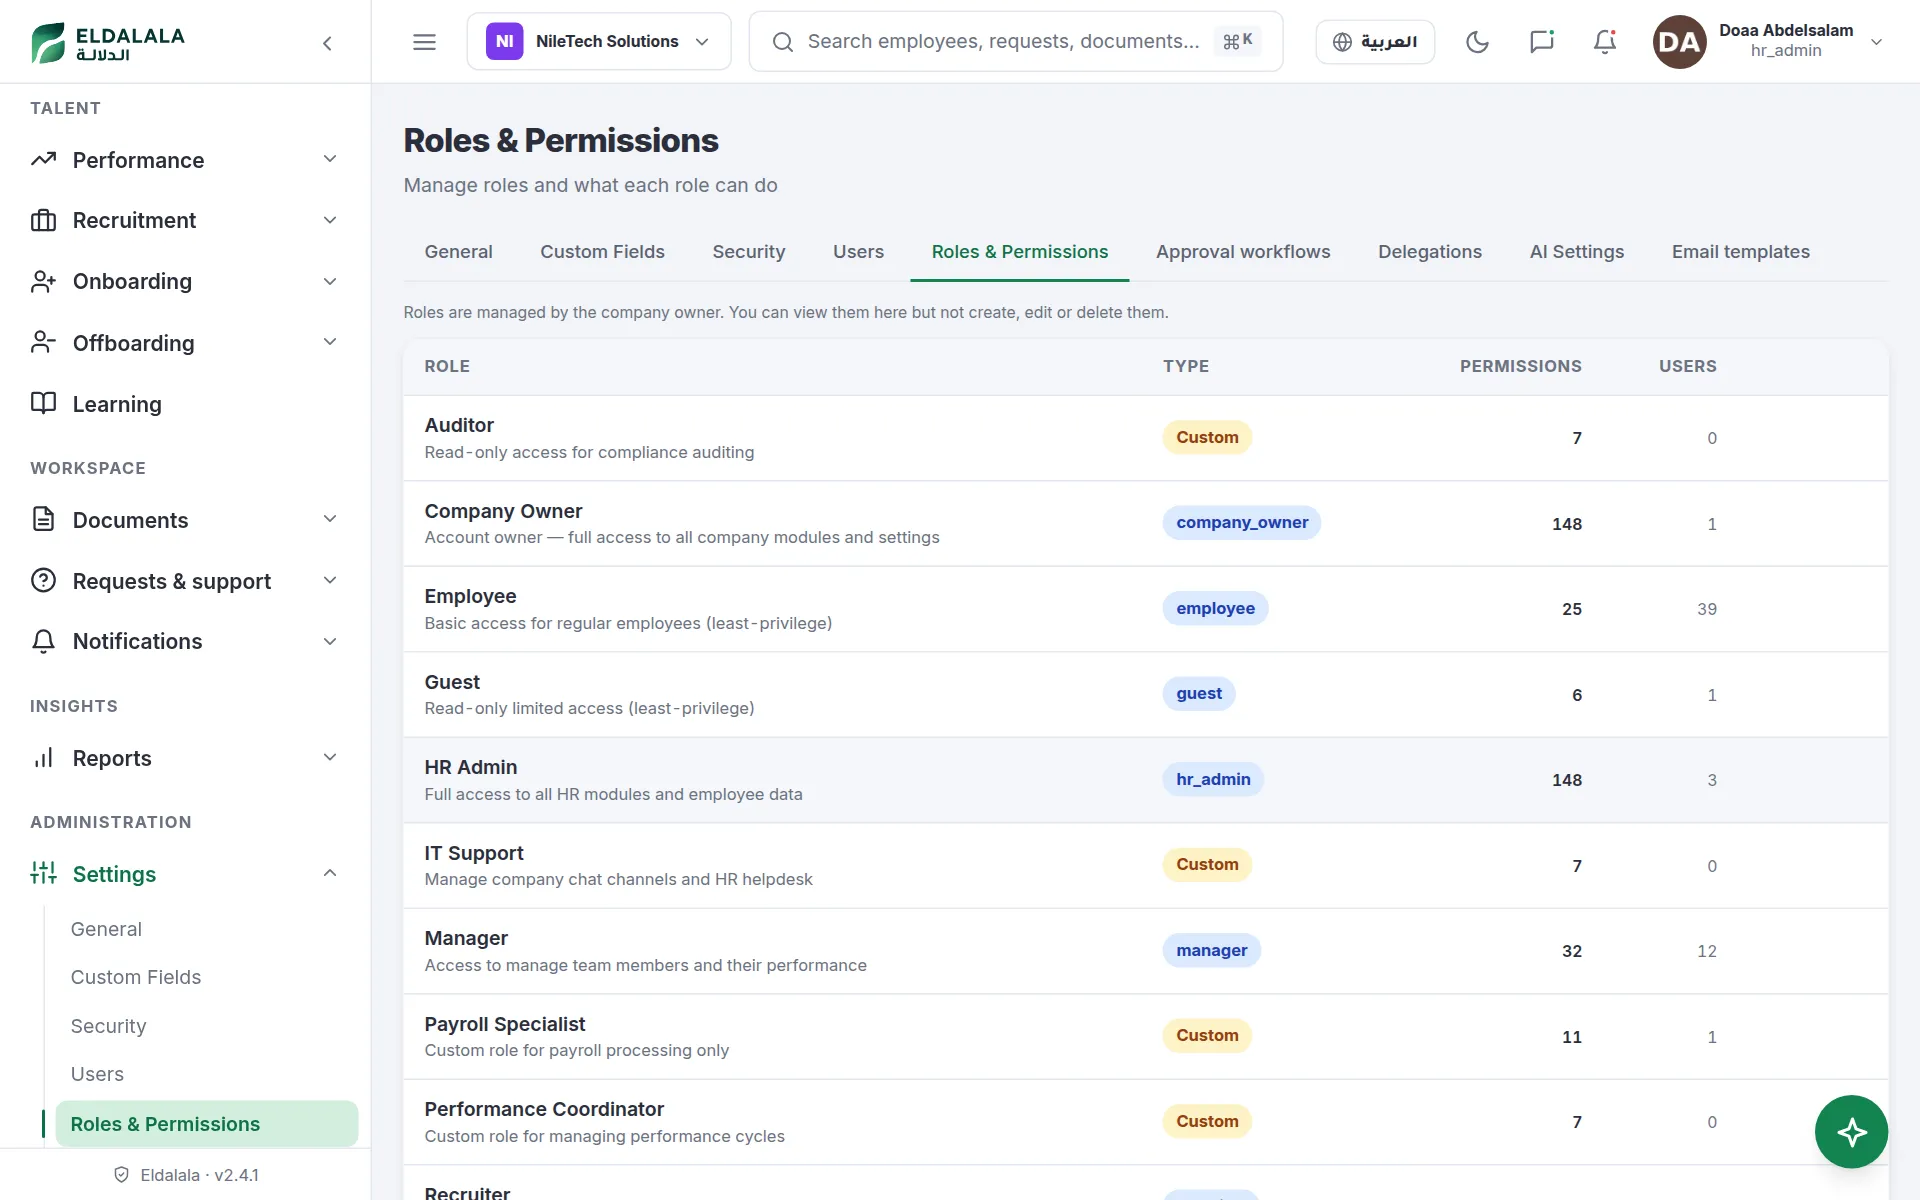The height and width of the screenshot is (1200, 1920).
Task: Switch language to العربية
Action: [1375, 42]
